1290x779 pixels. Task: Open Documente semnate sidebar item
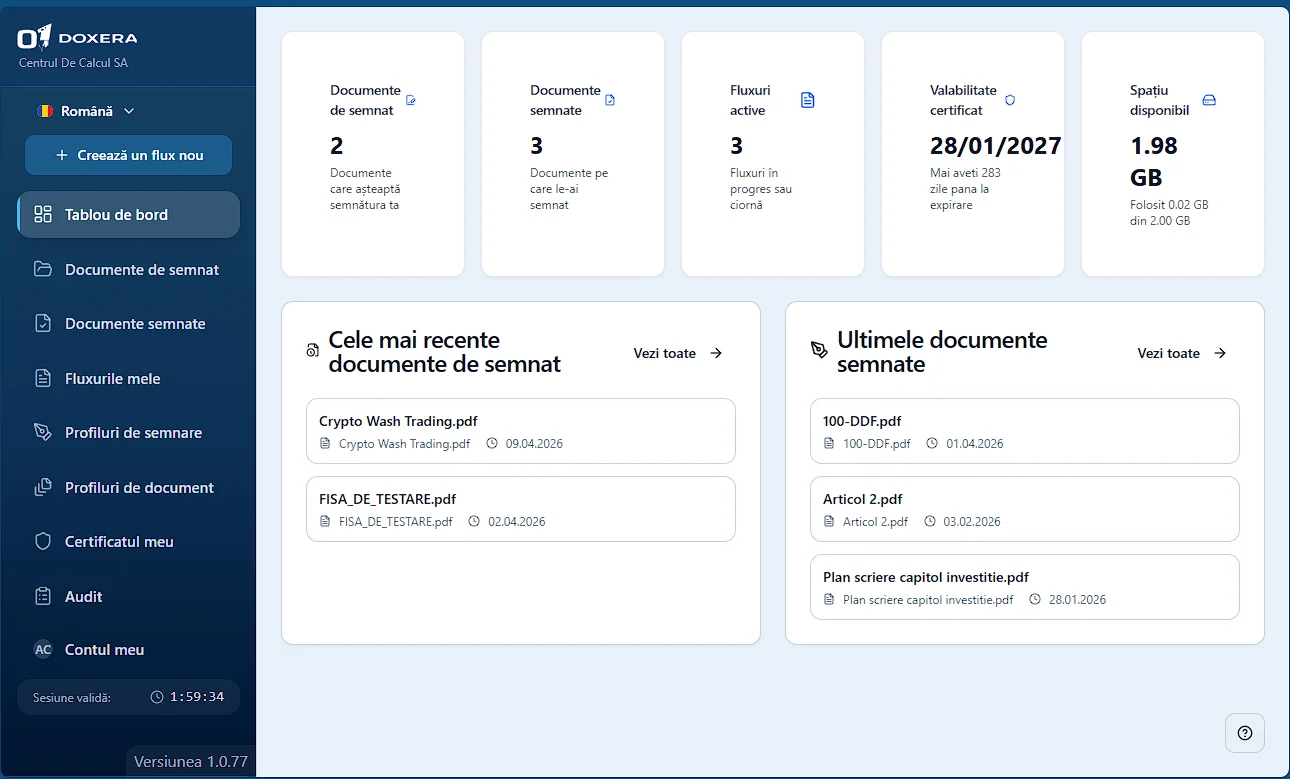pyautogui.click(x=129, y=324)
